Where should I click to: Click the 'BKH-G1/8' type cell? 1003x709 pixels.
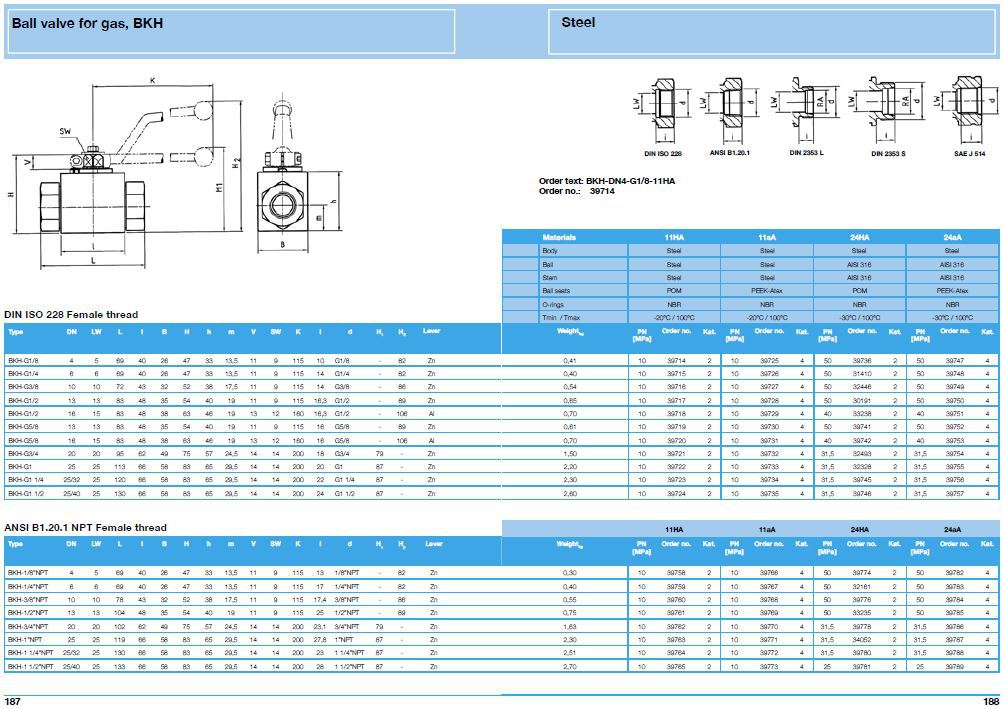click(22, 361)
